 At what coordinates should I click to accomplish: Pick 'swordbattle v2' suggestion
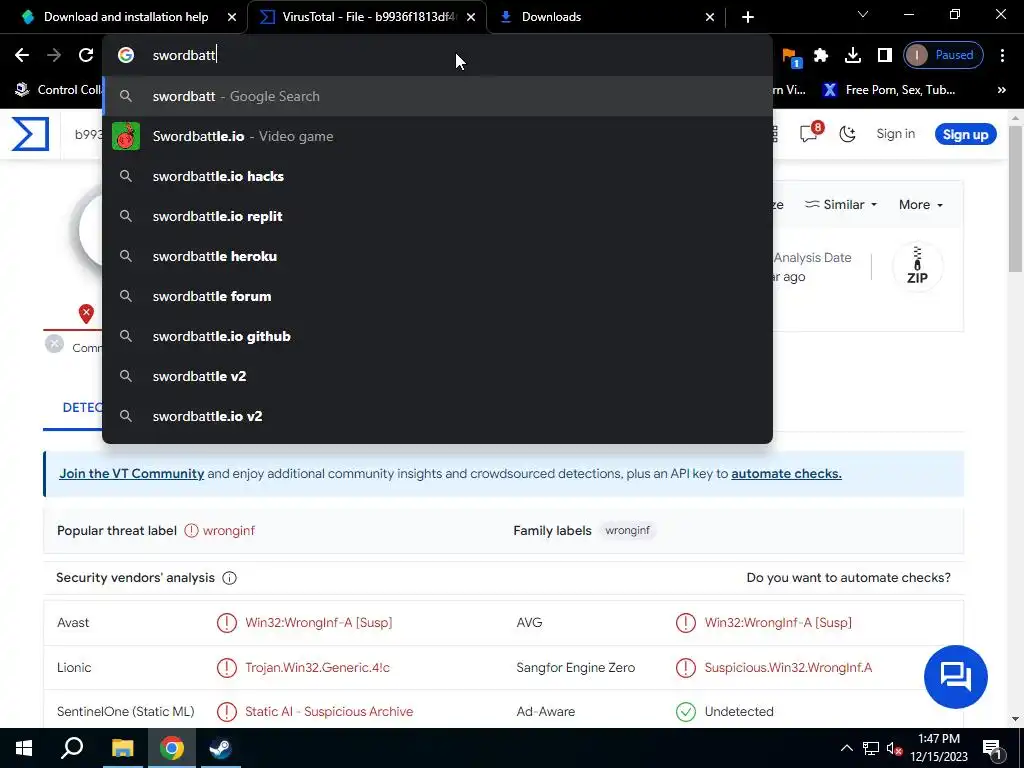coord(438,376)
